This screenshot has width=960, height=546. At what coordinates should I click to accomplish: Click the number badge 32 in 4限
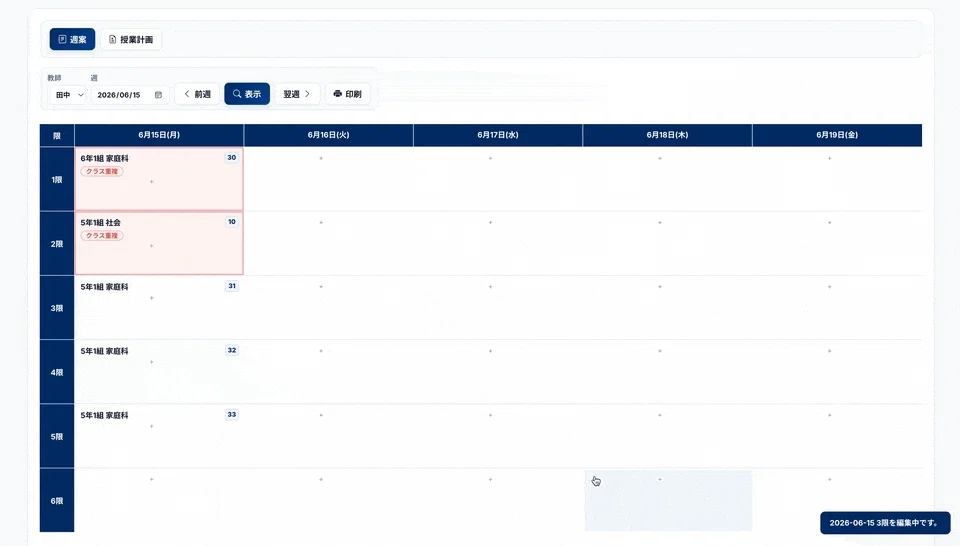pyautogui.click(x=231, y=350)
